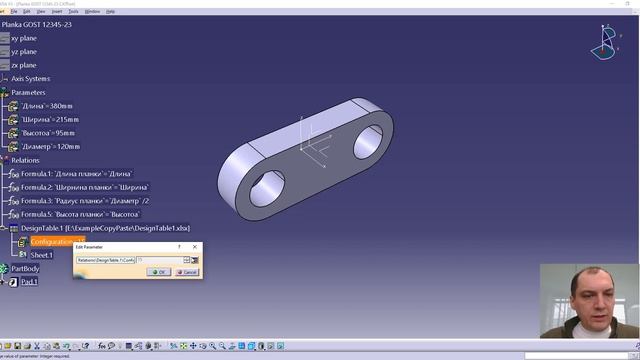Click Cancel in Edit Parameter dialog
This screenshot has height=360, width=640.
pos(187,272)
